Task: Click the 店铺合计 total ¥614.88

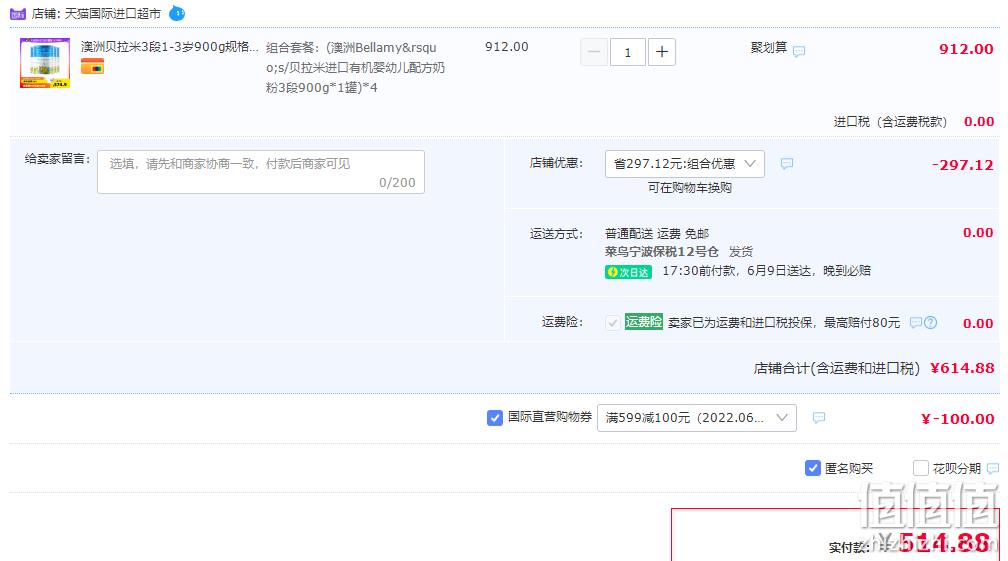Action: [x=962, y=368]
